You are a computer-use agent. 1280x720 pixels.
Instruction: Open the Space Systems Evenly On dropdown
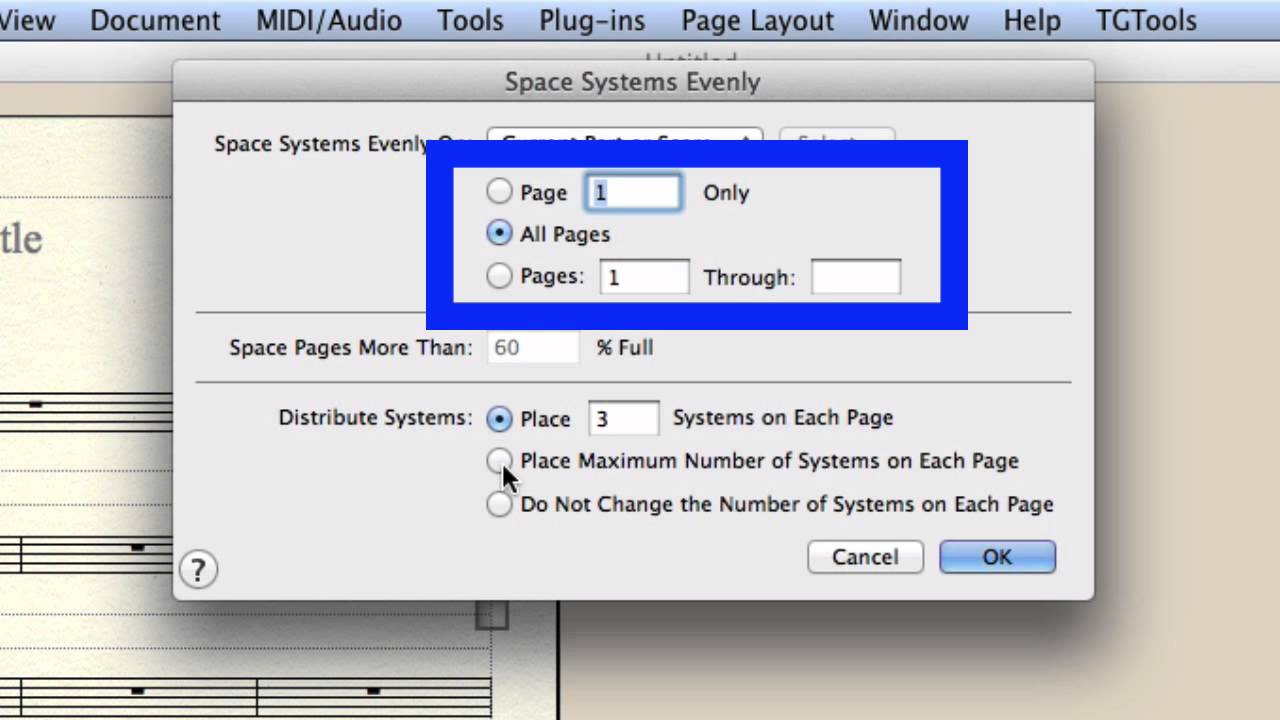[625, 137]
